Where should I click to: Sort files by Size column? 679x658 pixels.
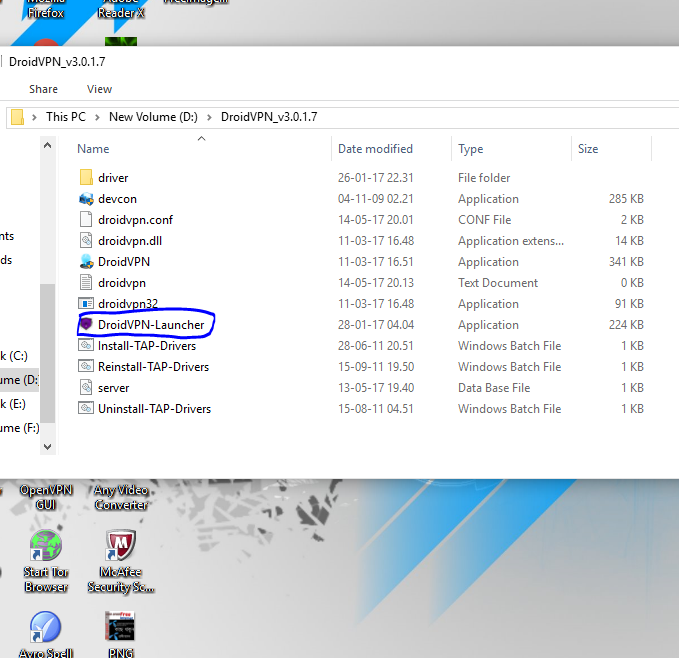[588, 149]
